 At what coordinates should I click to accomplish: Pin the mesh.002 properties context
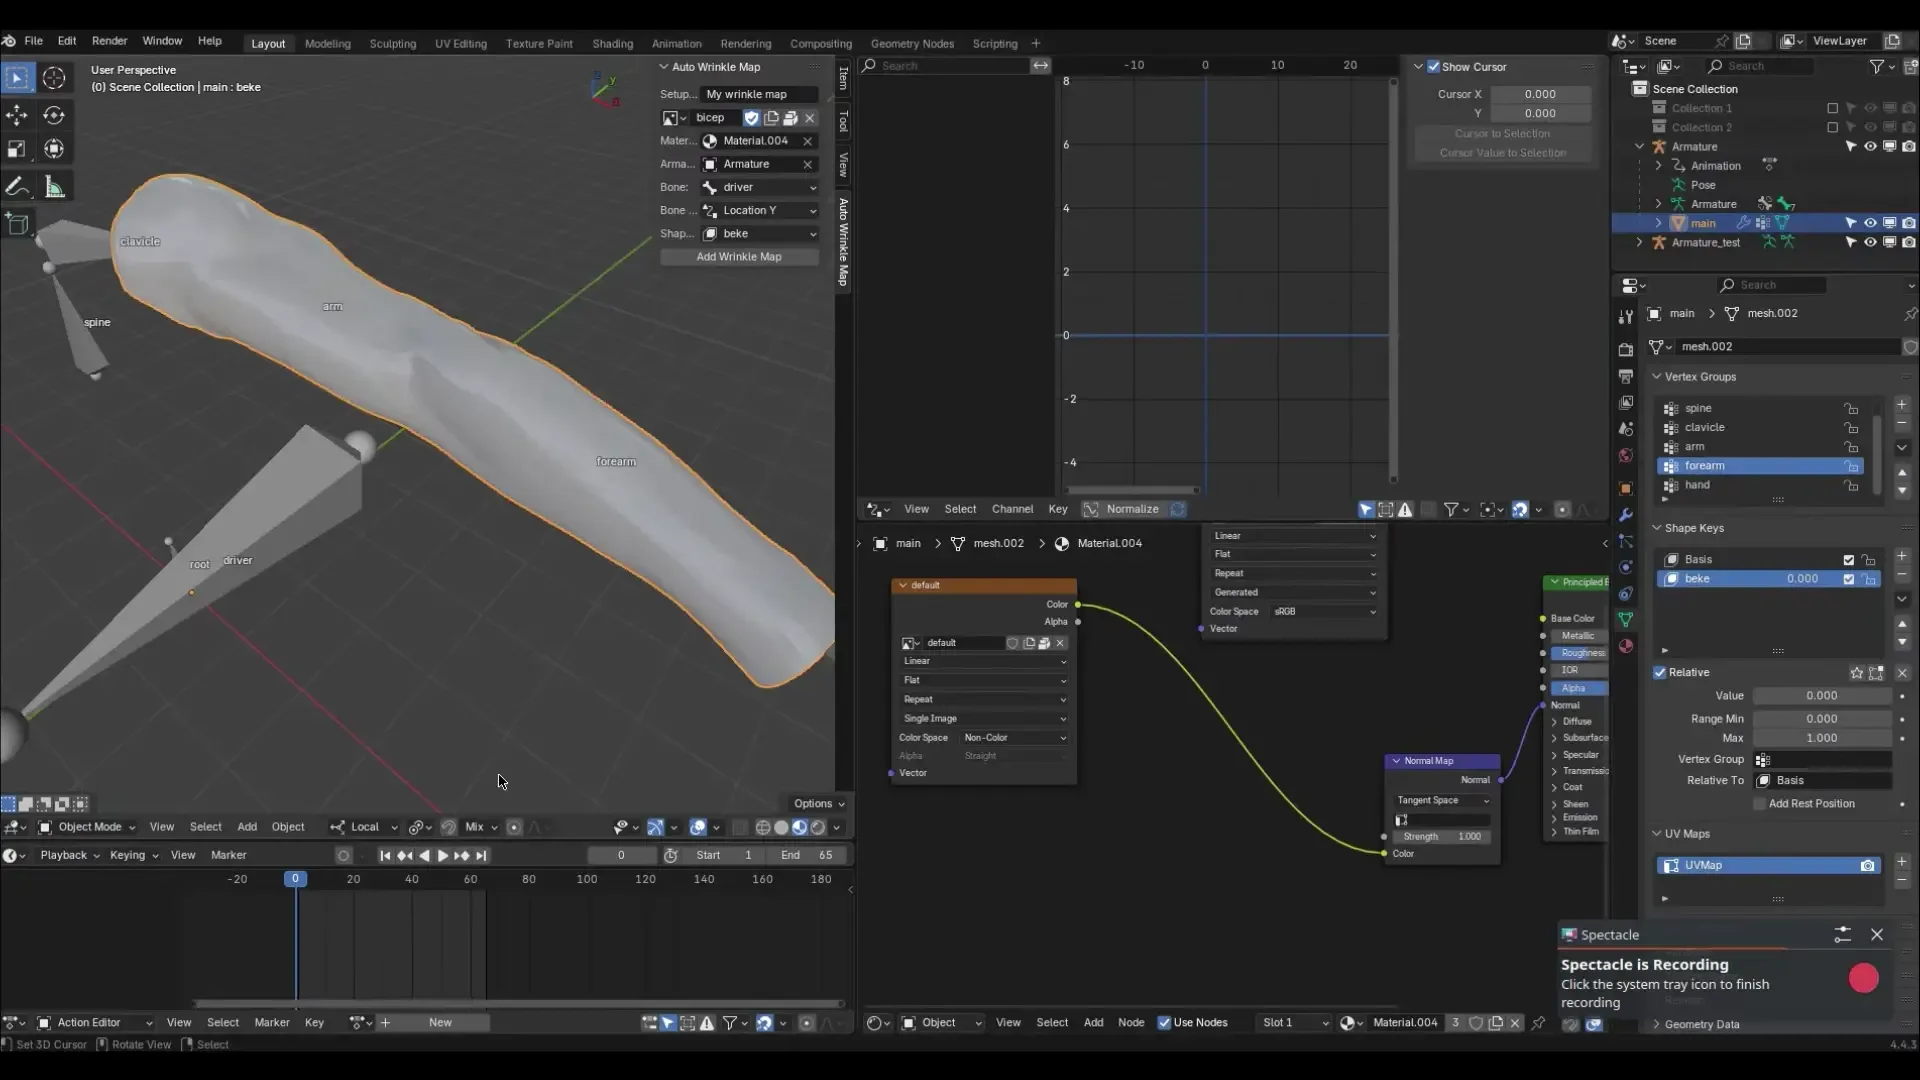pos(1910,314)
